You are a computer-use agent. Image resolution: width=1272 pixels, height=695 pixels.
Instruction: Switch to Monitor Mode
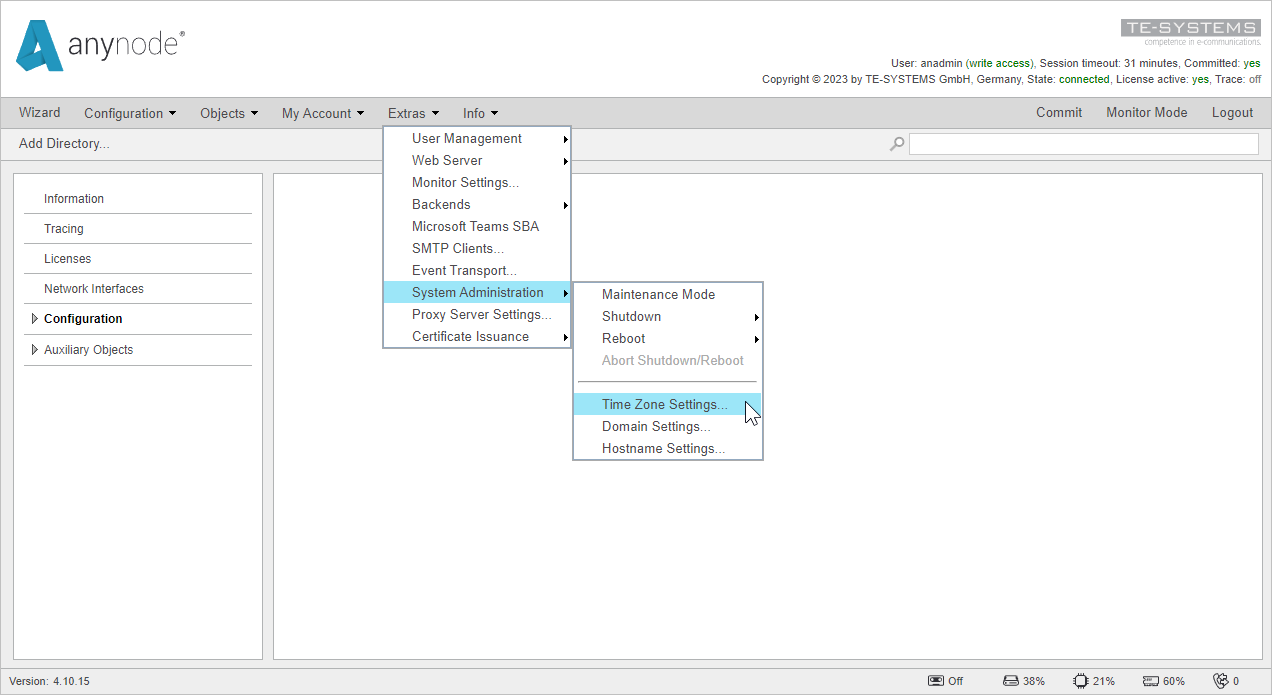pyautogui.click(x=1146, y=112)
